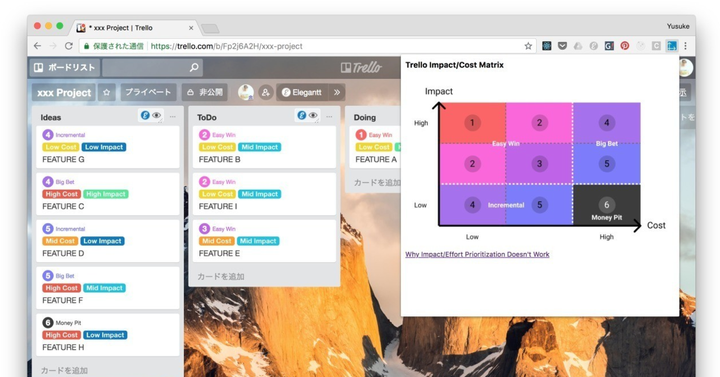Image resolution: width=720 pixels, height=377 pixels.
Task: Click the search magnifier icon in Trello header
Action: (194, 68)
